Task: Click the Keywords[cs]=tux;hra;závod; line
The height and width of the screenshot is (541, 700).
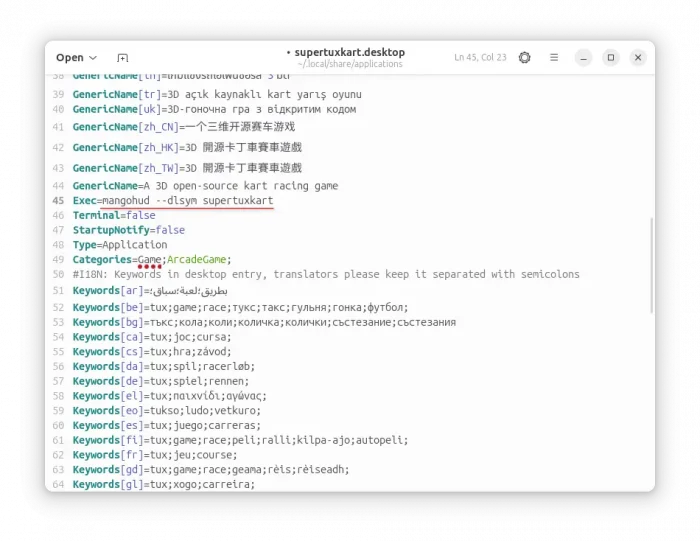Action: (152, 352)
